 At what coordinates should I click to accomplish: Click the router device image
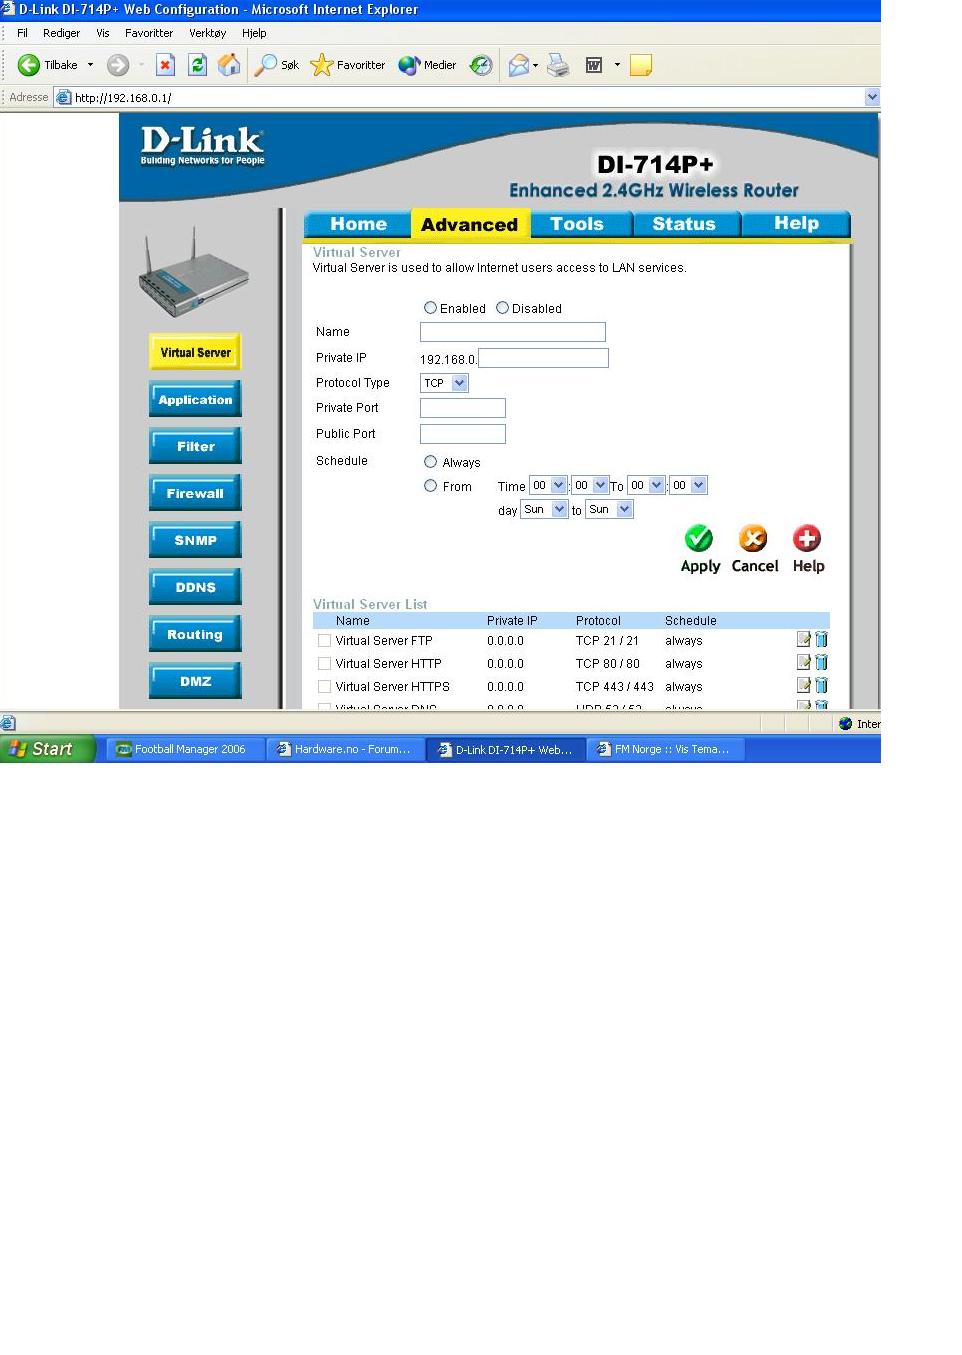(193, 272)
